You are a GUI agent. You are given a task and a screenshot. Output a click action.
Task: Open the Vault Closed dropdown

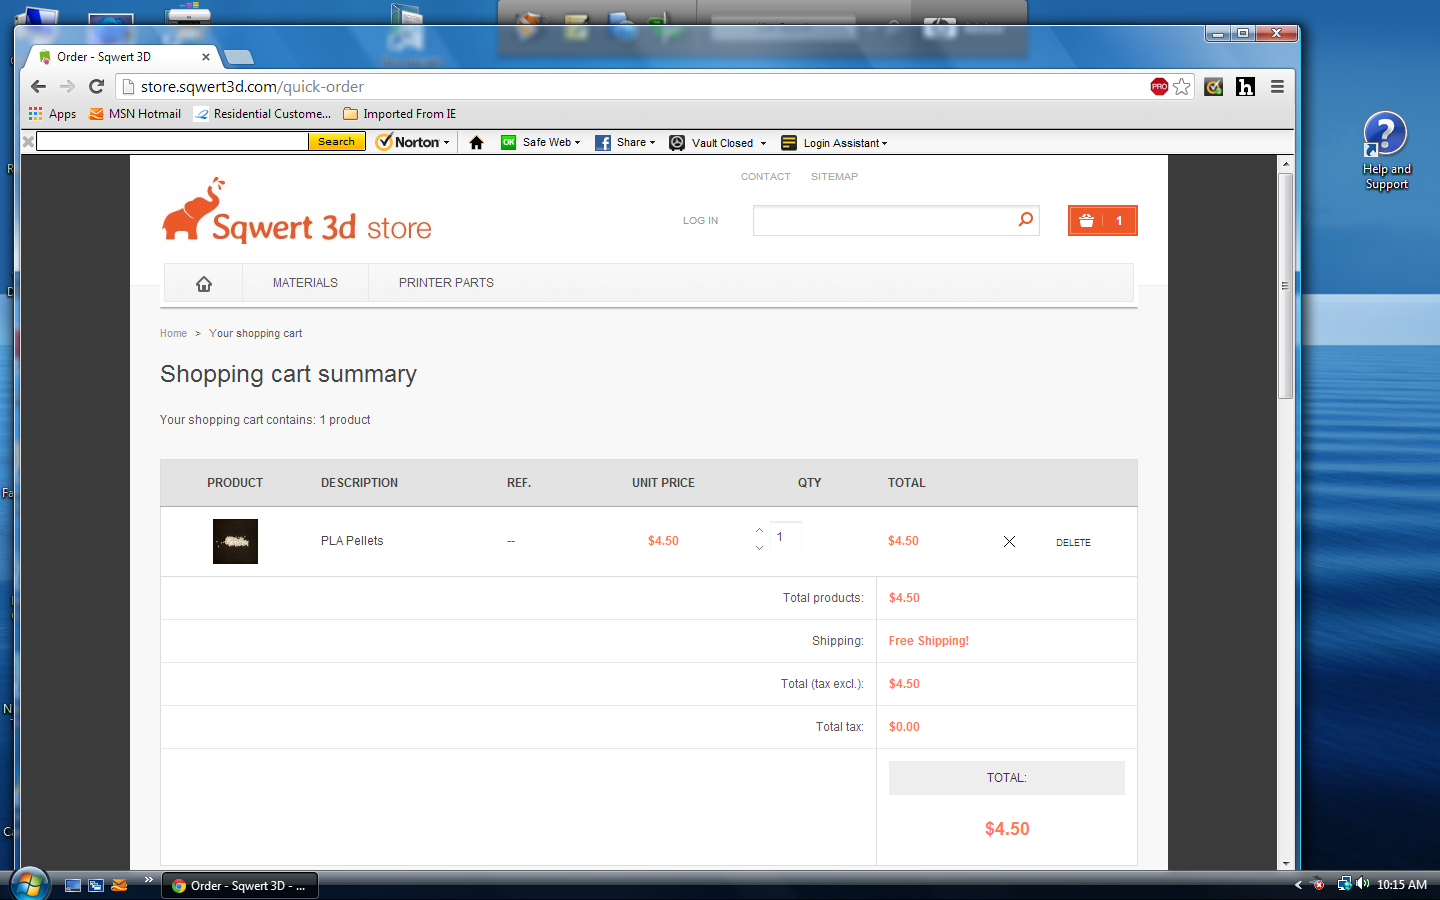click(718, 142)
